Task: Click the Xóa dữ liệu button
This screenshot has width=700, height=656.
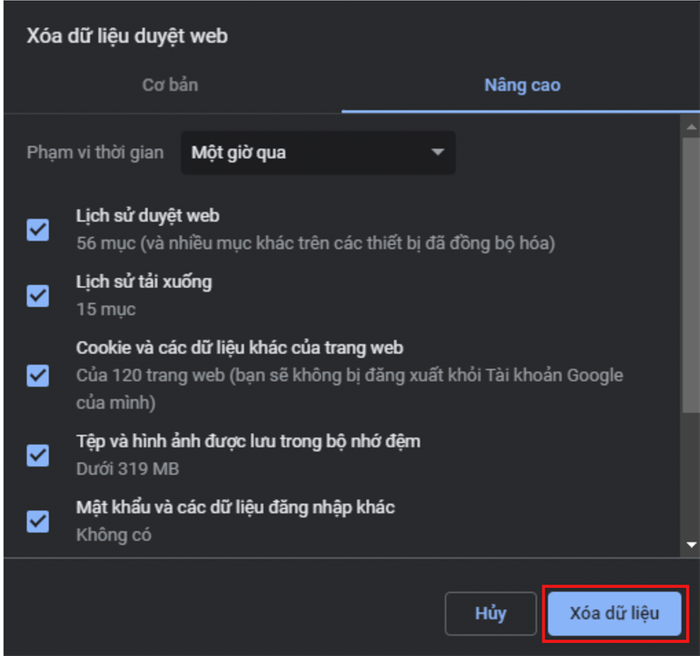Action: coord(614,614)
